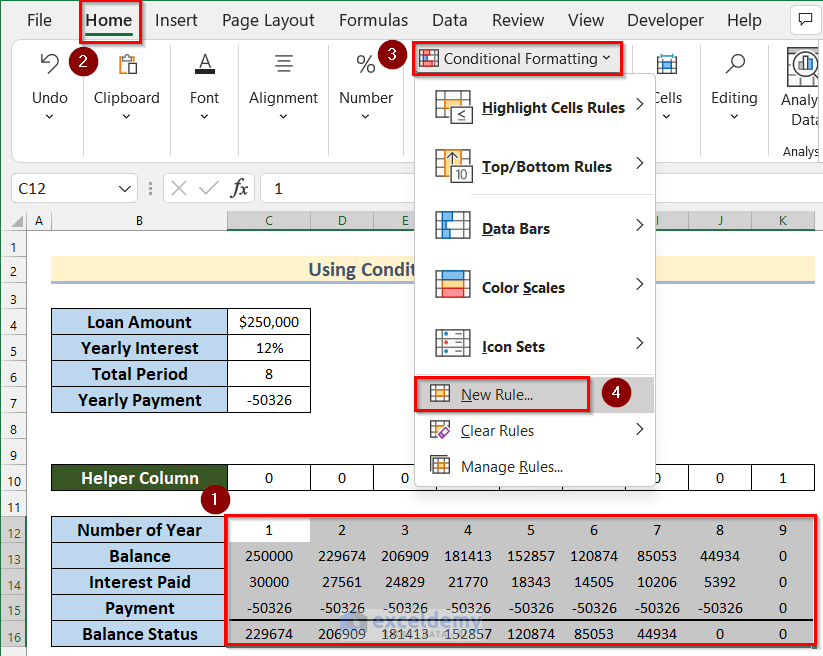Open the Formulas ribbon tab
Screen dimensions: 823x656
(373, 19)
